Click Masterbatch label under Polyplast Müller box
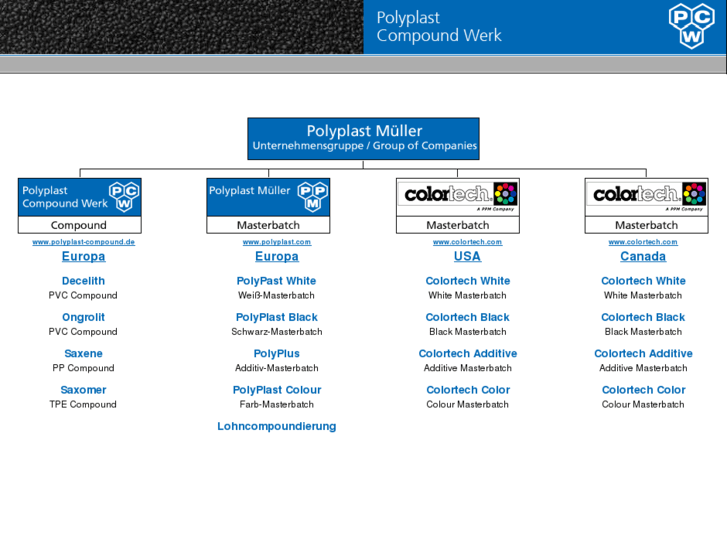Screen dimensions: 727x545 click(x=268, y=225)
